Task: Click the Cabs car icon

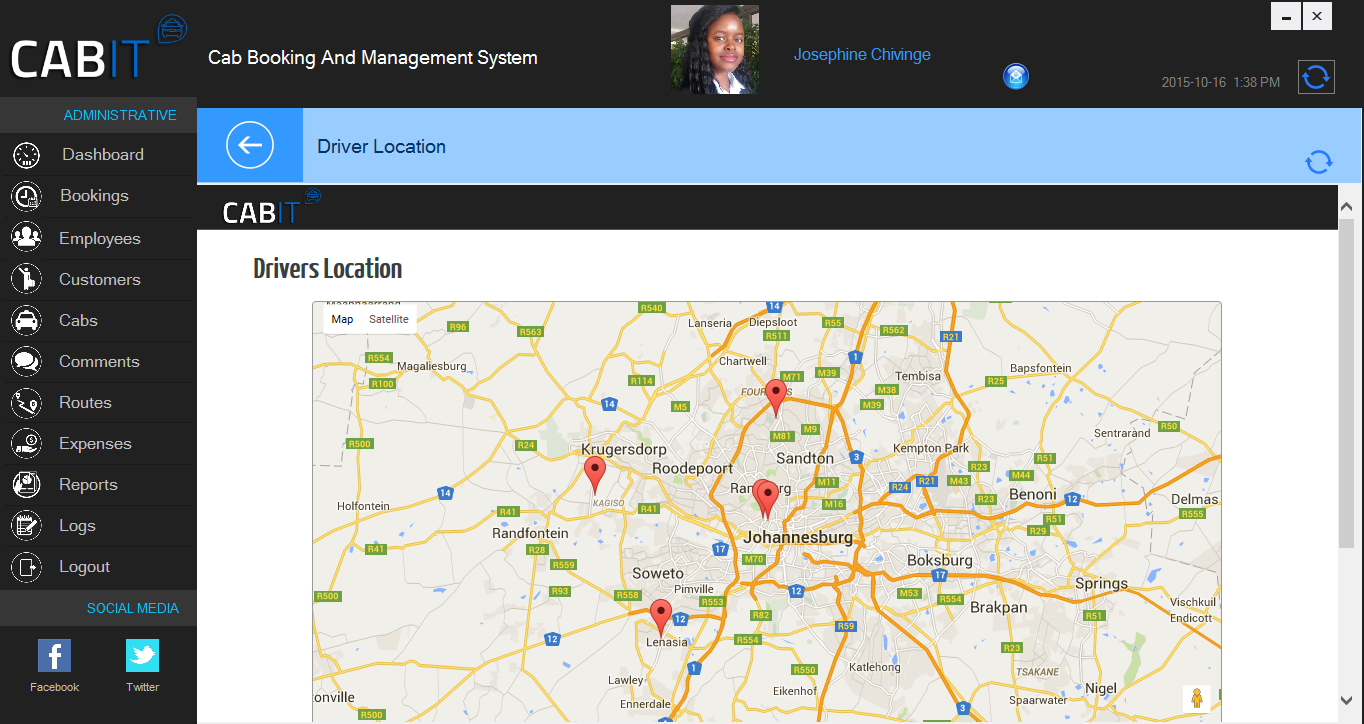Action: 26,320
